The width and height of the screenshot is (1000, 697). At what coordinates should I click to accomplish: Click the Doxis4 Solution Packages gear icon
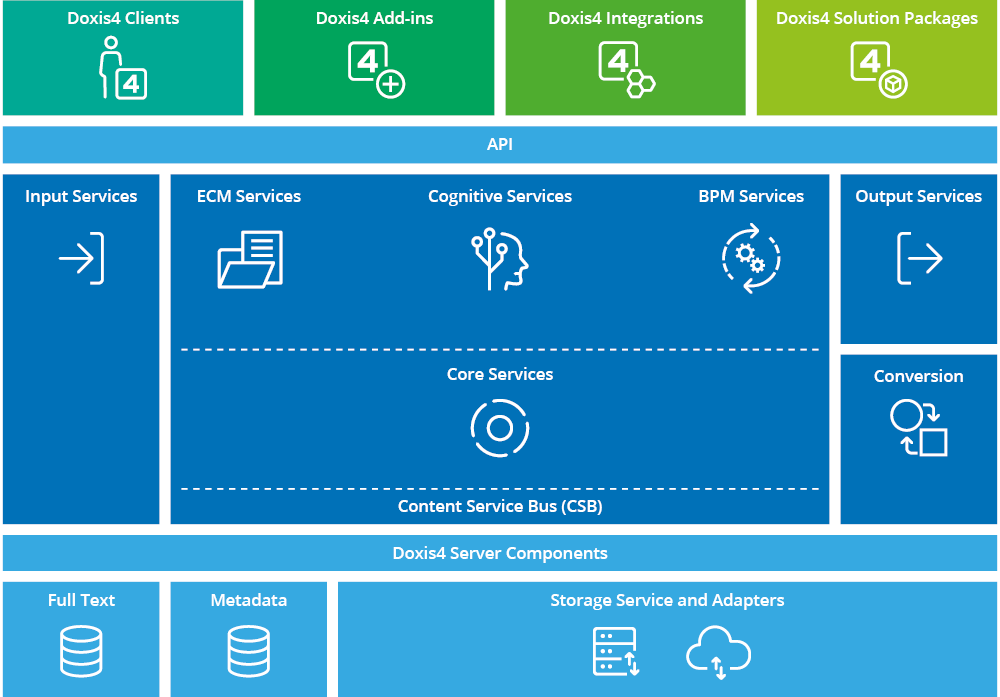click(x=876, y=68)
